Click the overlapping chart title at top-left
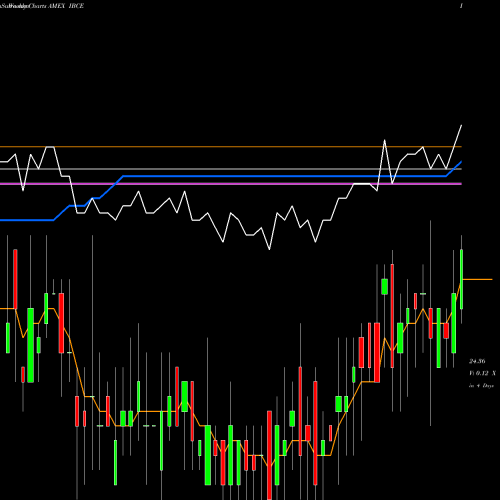The height and width of the screenshot is (500, 500). click(24, 6)
